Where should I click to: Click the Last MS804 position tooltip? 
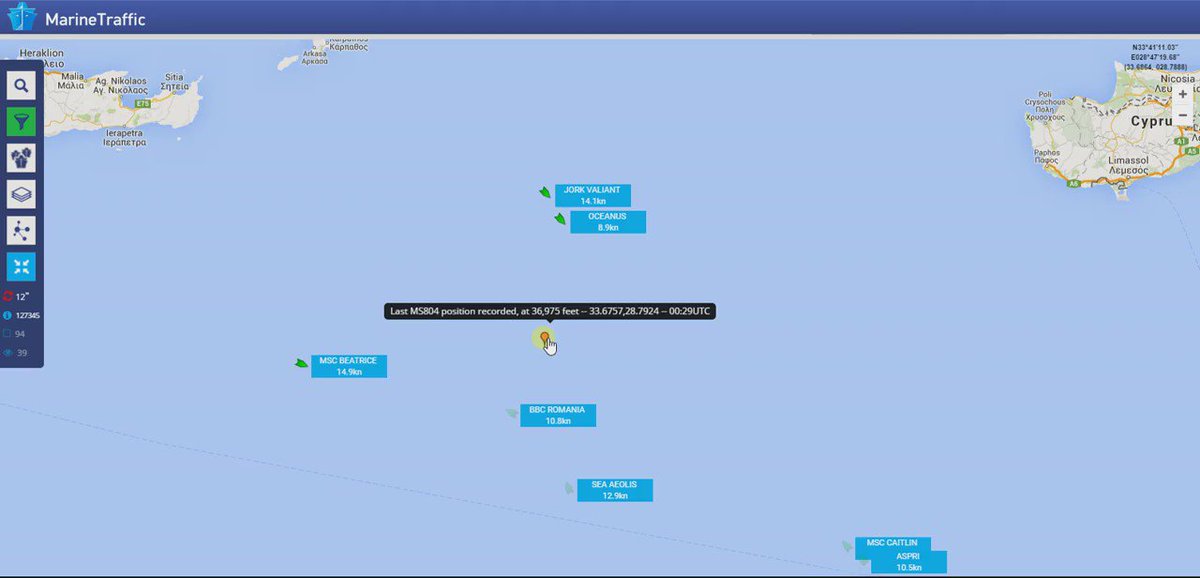click(550, 311)
